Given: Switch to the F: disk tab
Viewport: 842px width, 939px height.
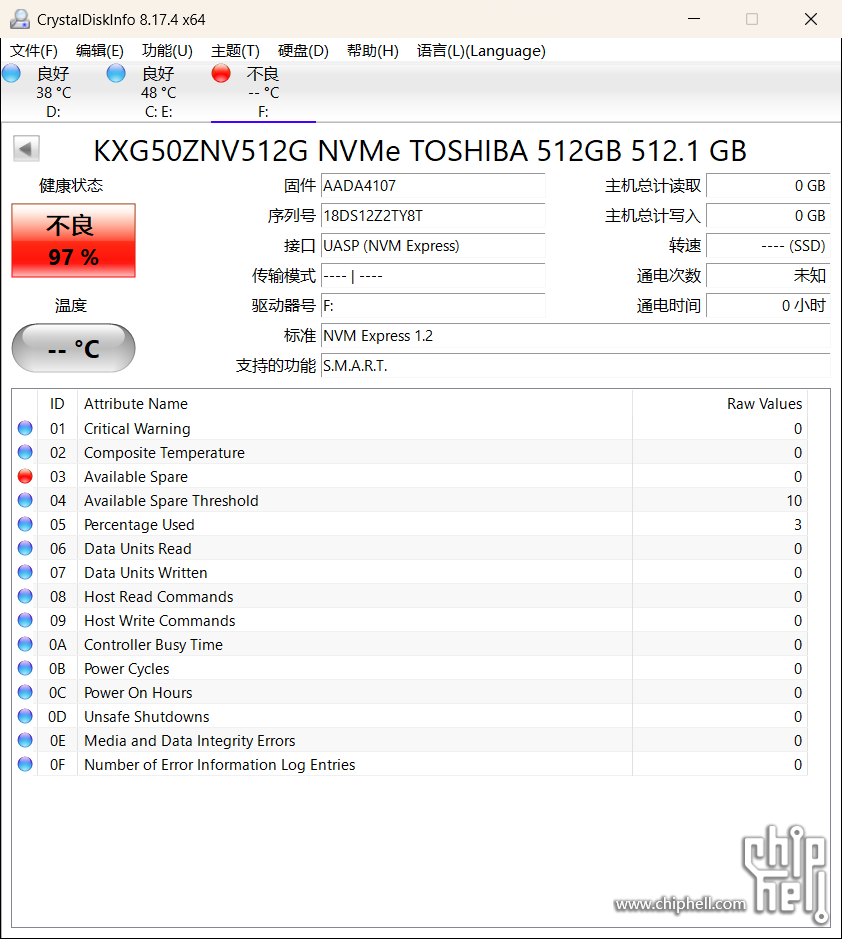Looking at the screenshot, I should point(263,92).
